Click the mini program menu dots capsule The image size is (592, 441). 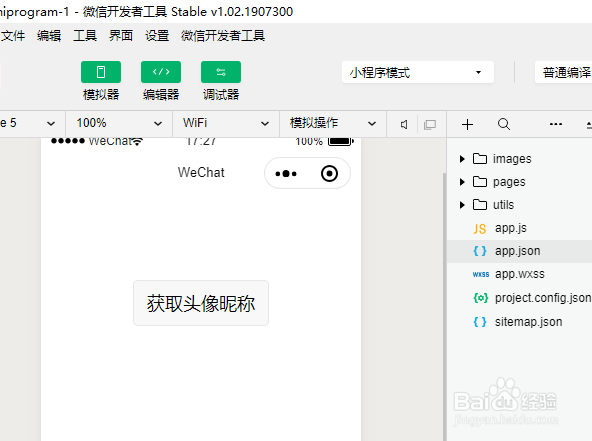286,174
